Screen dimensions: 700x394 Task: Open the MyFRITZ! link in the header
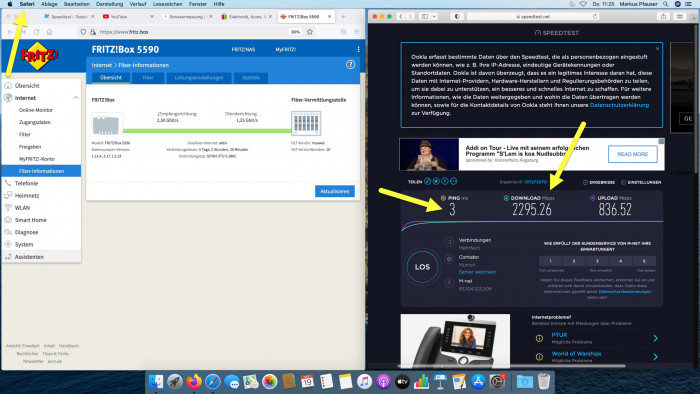click(285, 50)
